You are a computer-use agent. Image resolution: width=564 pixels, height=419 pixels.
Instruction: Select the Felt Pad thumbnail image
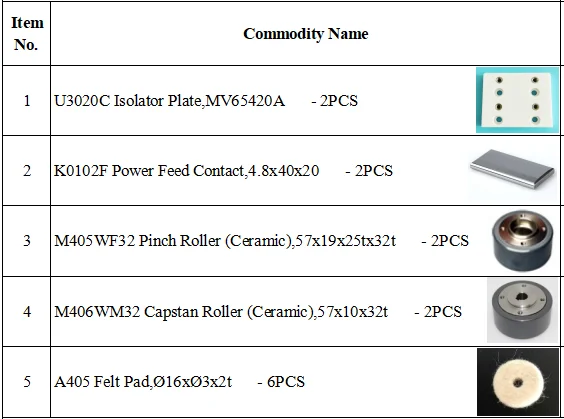pos(518,382)
